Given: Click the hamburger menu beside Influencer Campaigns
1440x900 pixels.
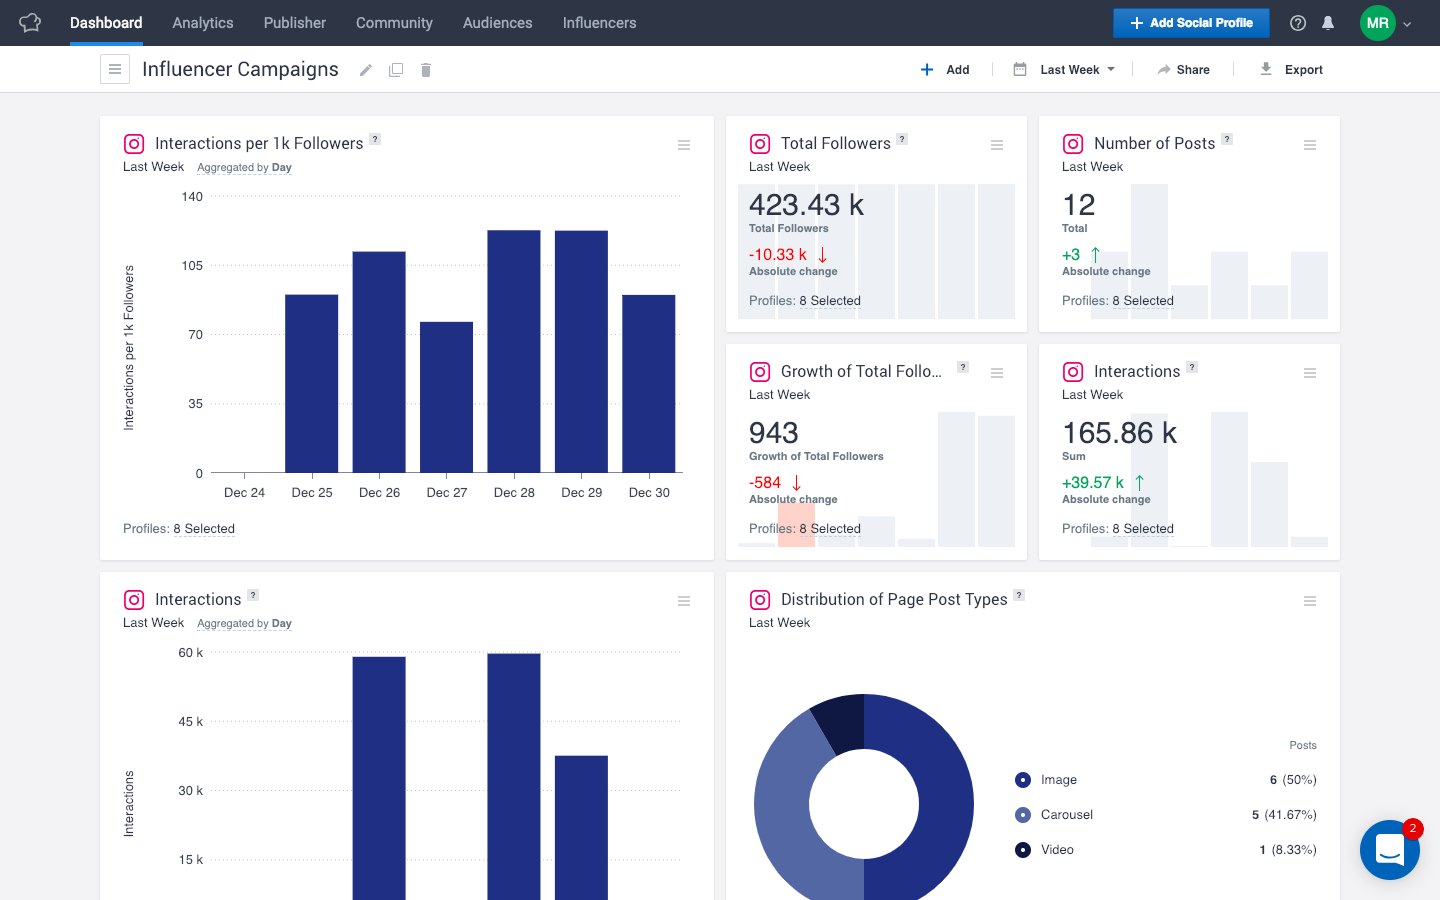Looking at the screenshot, I should click(115, 69).
